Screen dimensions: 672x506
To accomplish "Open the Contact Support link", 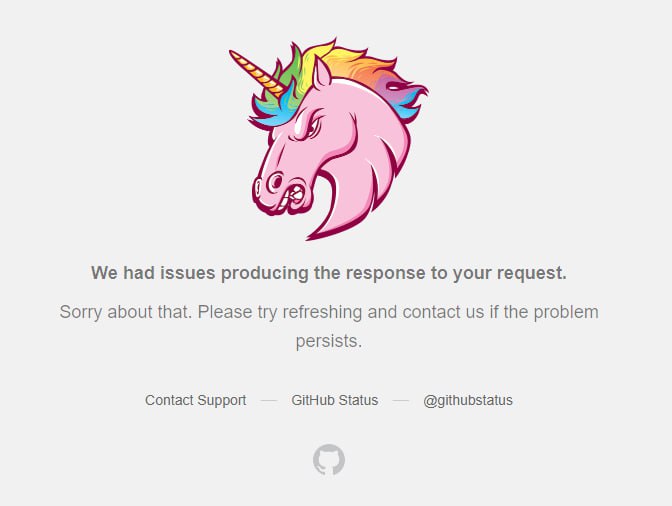I will 195,400.
